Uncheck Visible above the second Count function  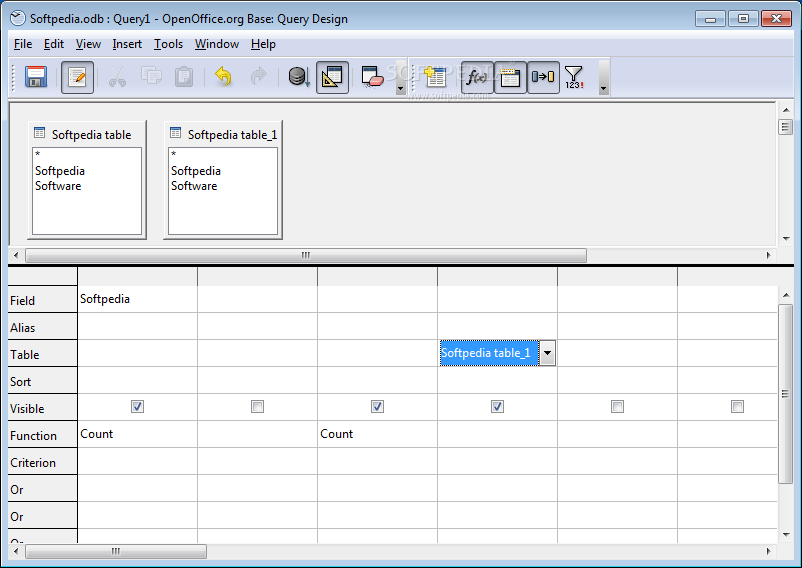(377, 406)
